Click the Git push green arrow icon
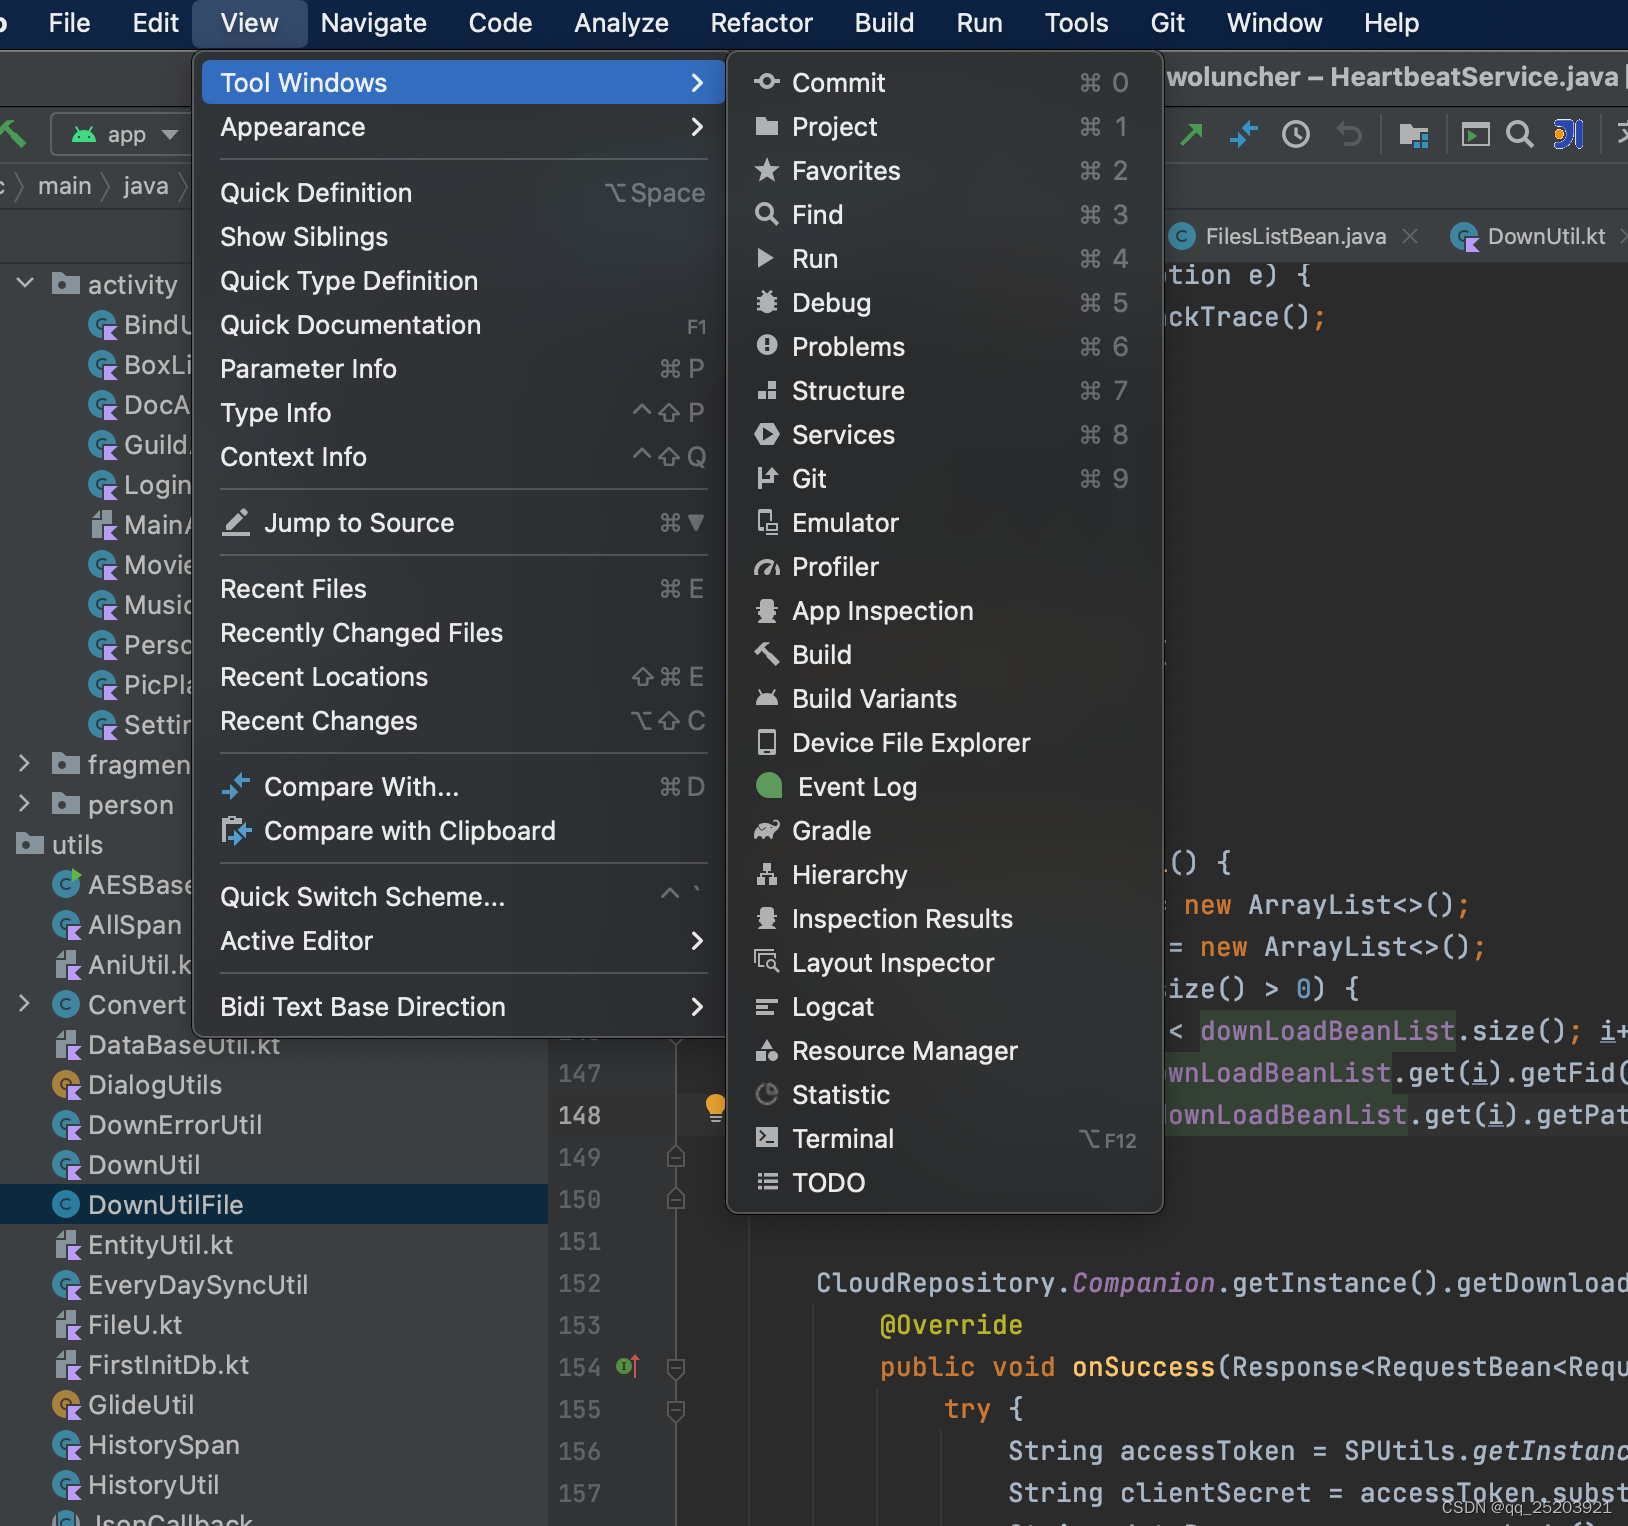The image size is (1628, 1526). pos(1191,134)
